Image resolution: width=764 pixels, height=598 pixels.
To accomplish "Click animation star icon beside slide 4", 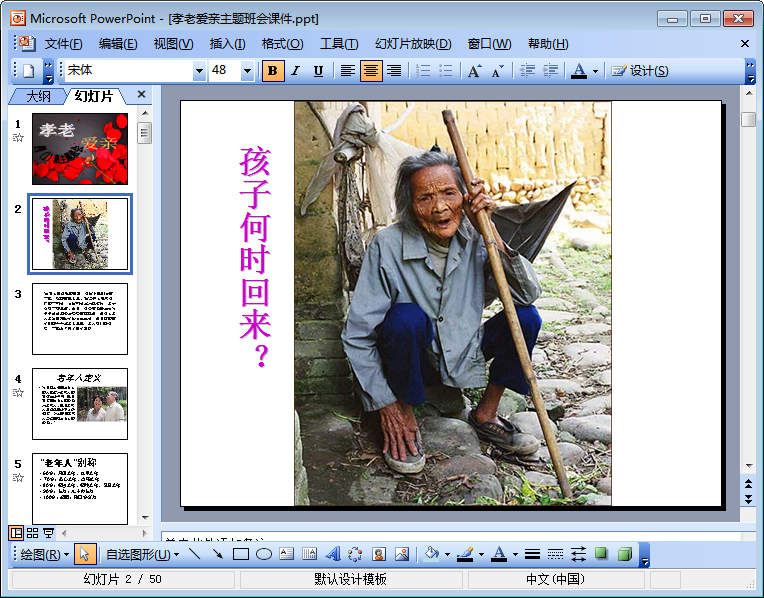I will pos(18,393).
